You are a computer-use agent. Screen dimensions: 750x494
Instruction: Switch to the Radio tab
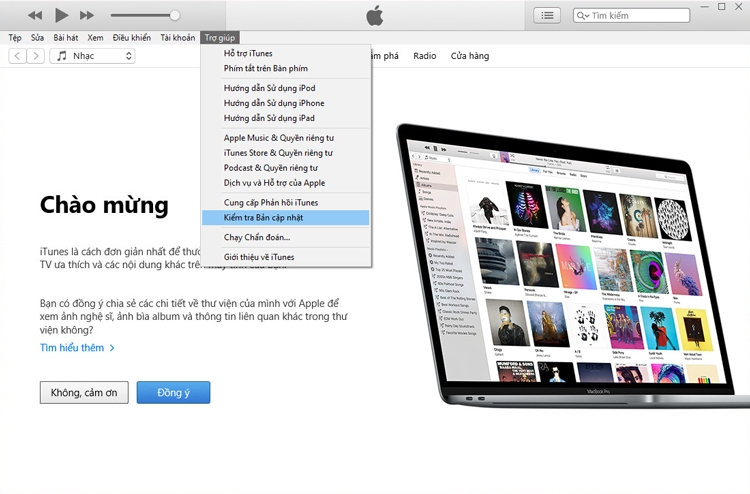pyautogui.click(x=425, y=56)
